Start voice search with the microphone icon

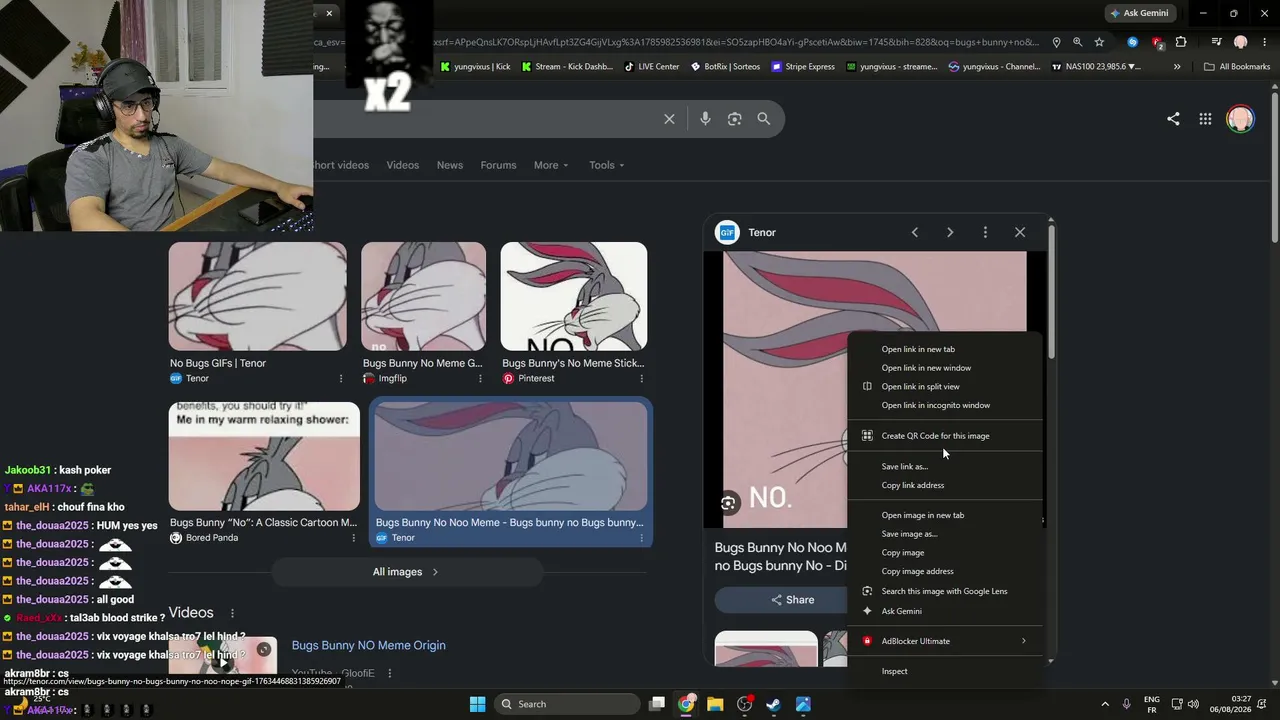705,119
